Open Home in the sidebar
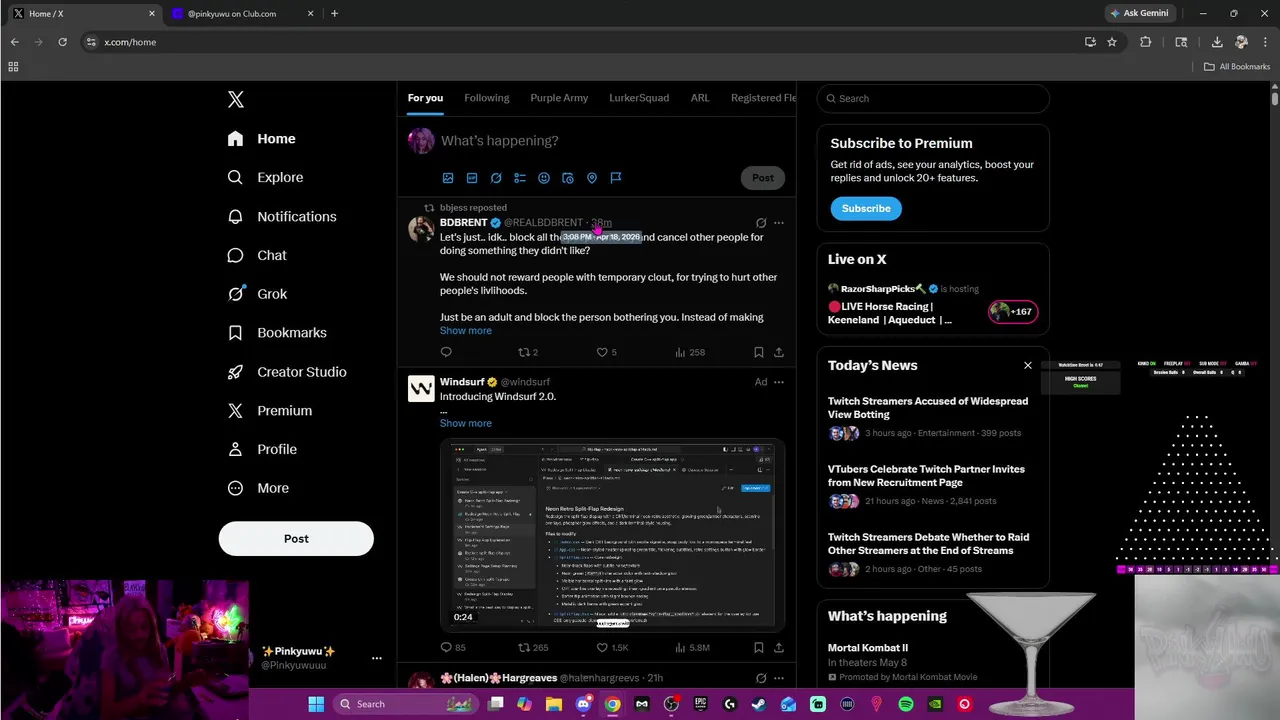Image resolution: width=1280 pixels, height=720 pixels. pos(261,139)
